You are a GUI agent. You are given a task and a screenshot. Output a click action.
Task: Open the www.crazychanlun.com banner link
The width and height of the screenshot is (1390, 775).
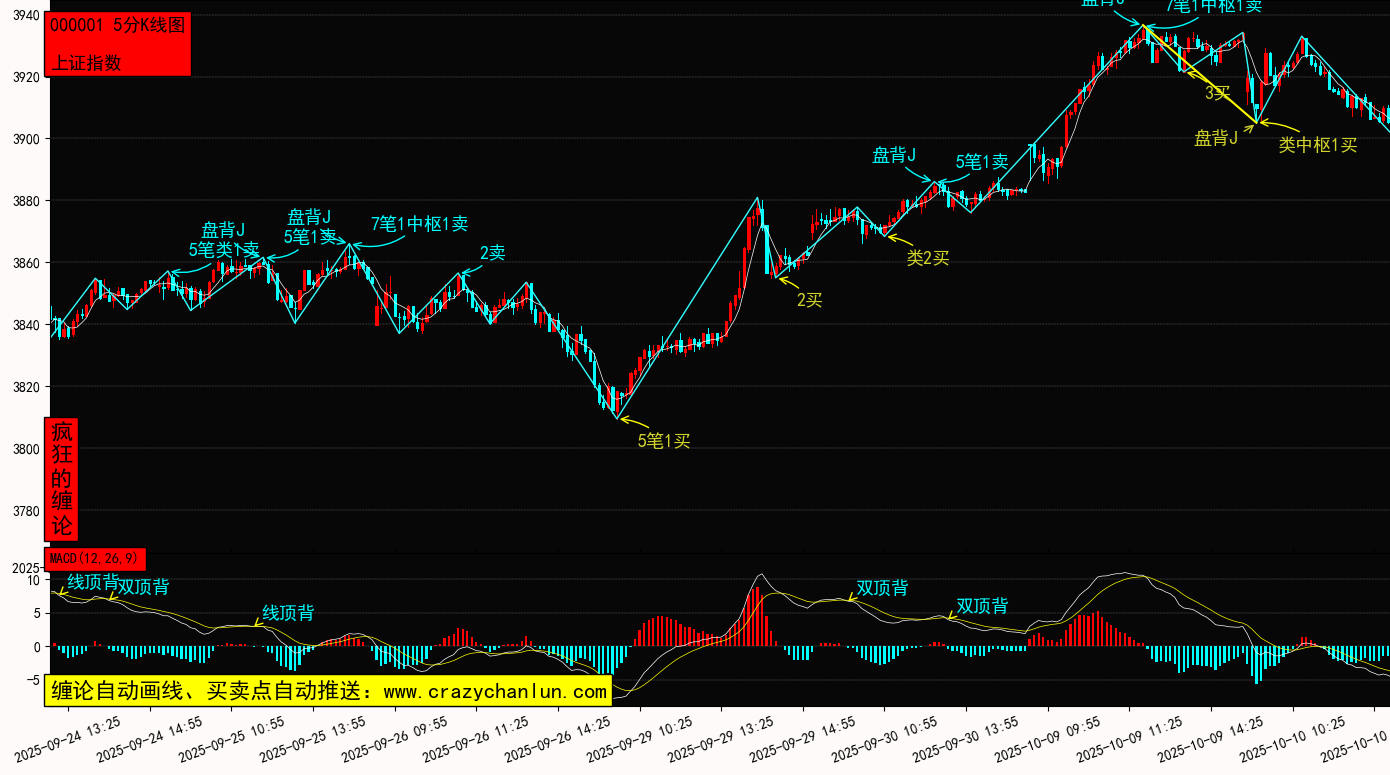(328, 691)
